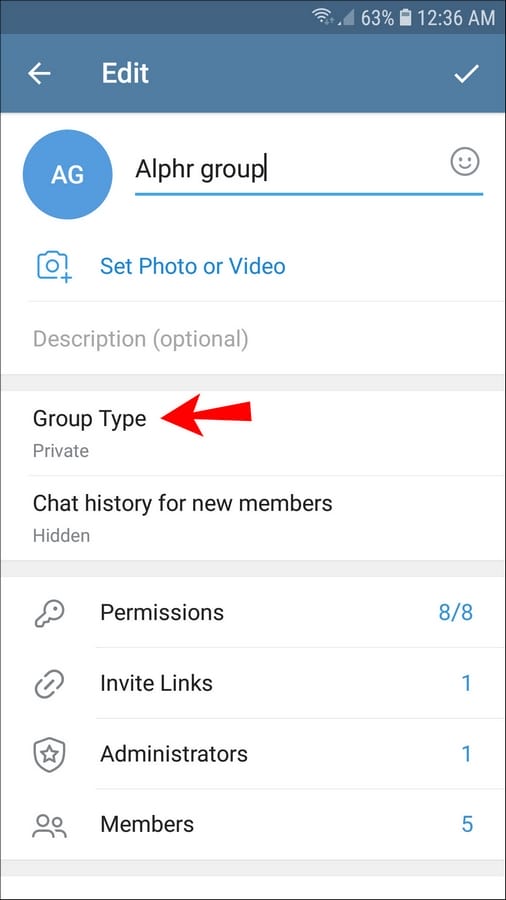
Task: Open emoji picker smiley icon
Action: (x=465, y=162)
